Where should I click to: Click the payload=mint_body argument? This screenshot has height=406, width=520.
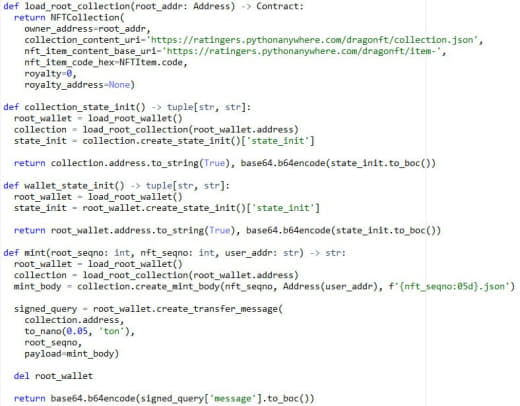(71, 354)
